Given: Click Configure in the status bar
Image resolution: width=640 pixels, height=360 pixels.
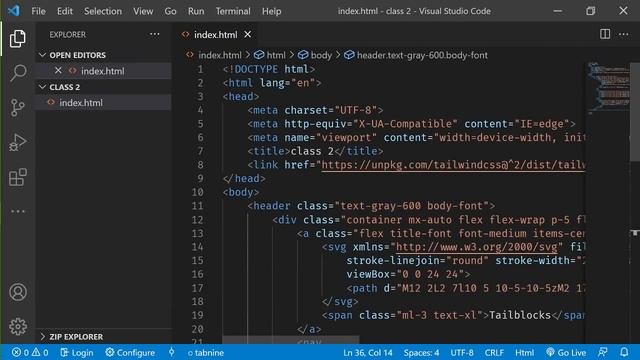Looking at the screenshot, I should (130, 353).
